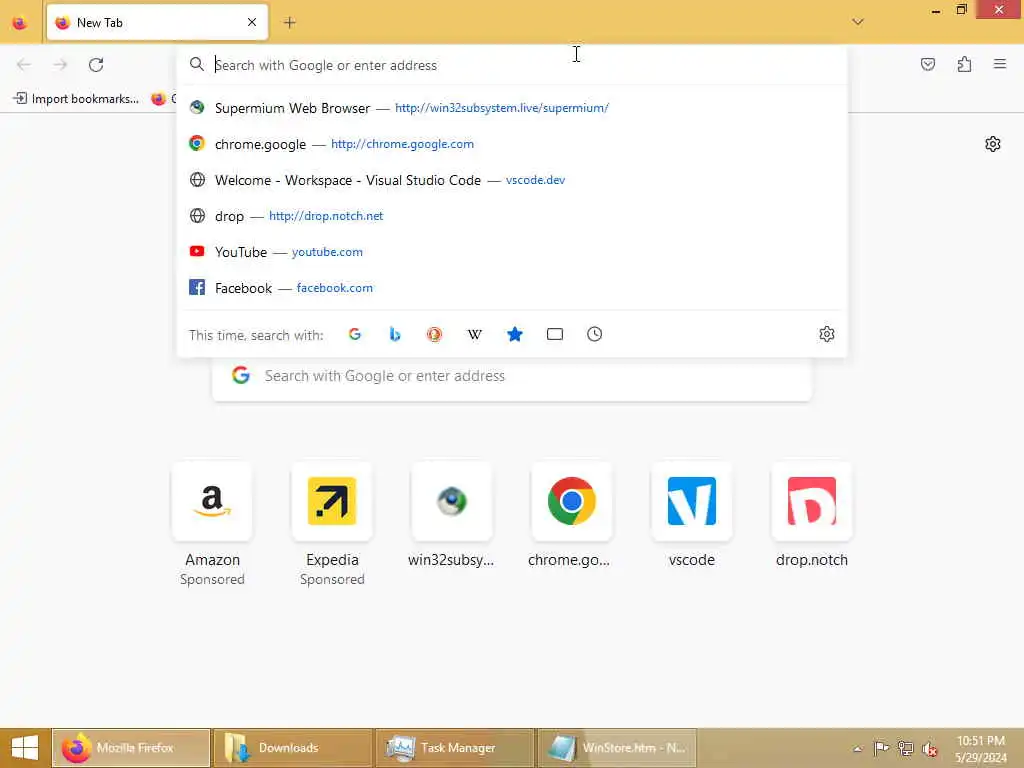Search history with the clock icon
Viewport: 1024px width, 768px height.
click(594, 334)
